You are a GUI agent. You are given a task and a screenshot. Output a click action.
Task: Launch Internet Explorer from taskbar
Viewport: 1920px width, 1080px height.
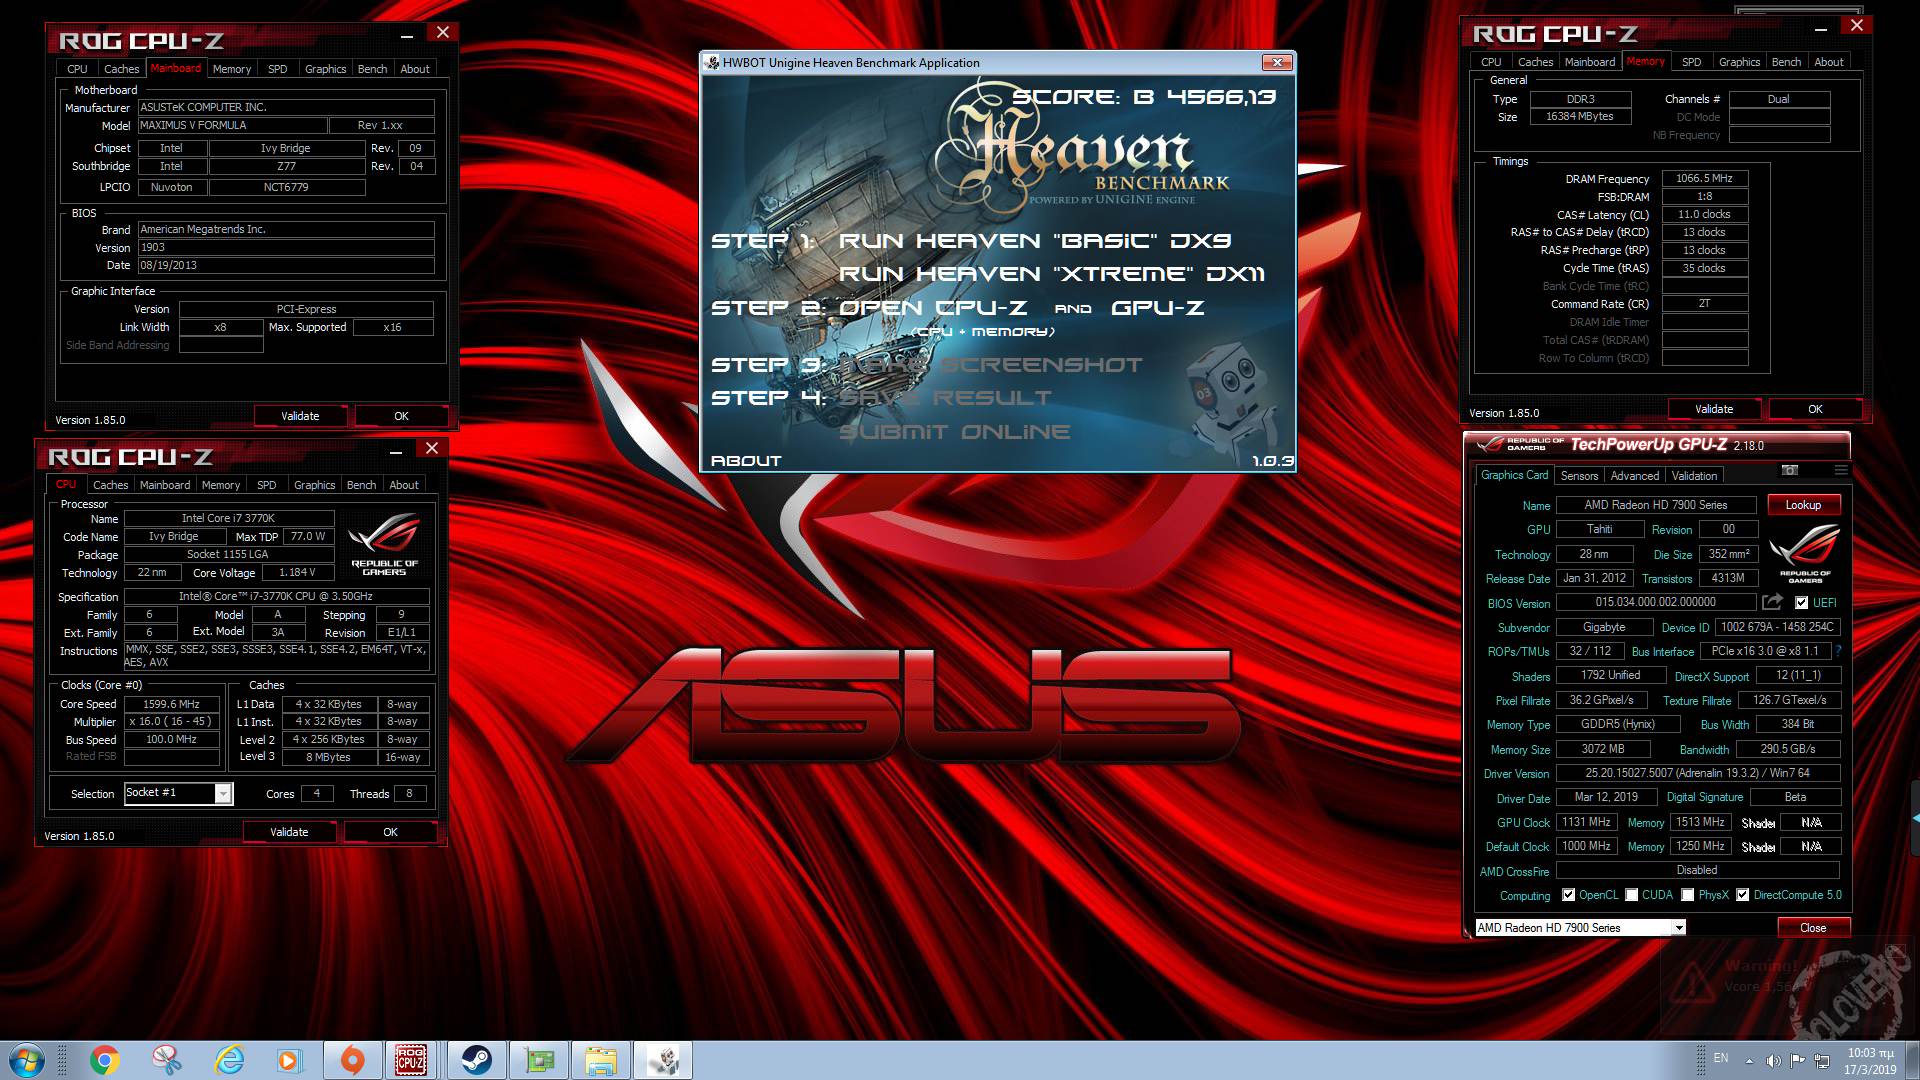tap(229, 1060)
